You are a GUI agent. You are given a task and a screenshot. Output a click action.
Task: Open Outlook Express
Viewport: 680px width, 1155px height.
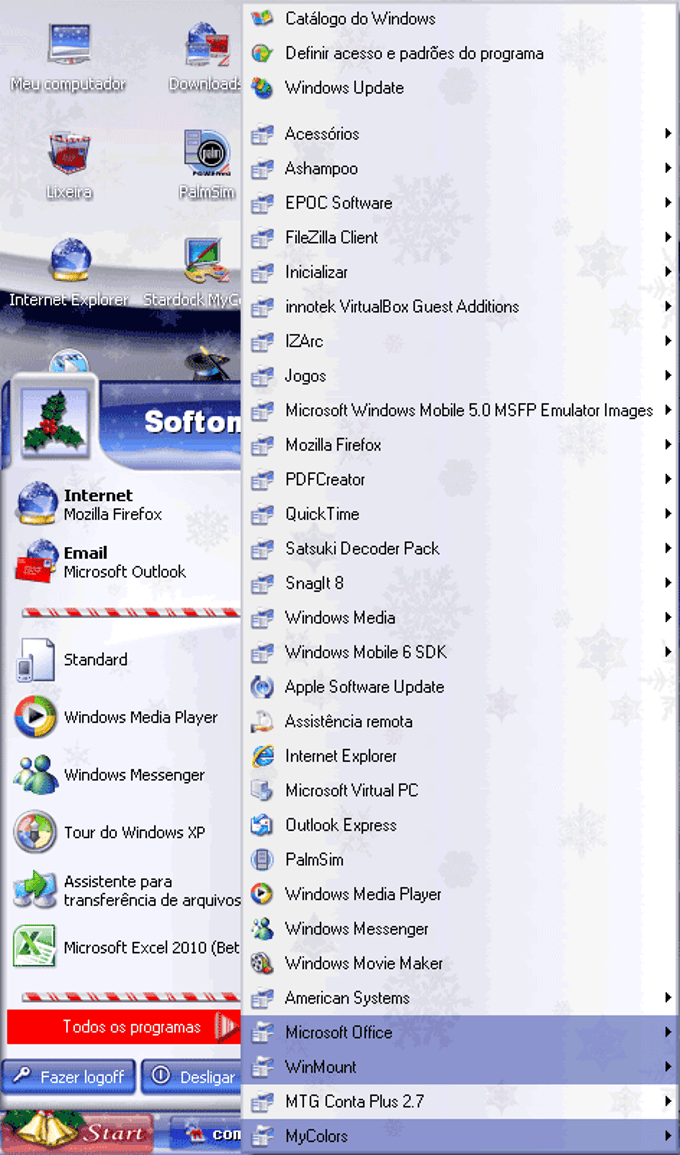point(460,825)
